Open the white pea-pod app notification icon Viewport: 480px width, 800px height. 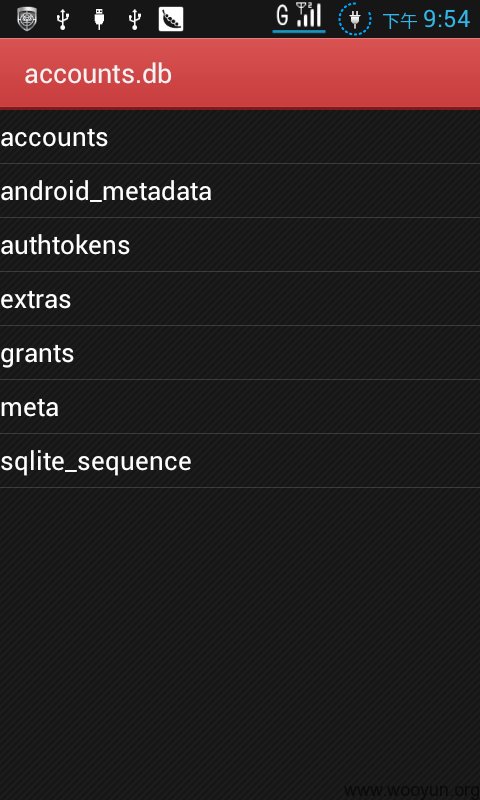pos(171,19)
